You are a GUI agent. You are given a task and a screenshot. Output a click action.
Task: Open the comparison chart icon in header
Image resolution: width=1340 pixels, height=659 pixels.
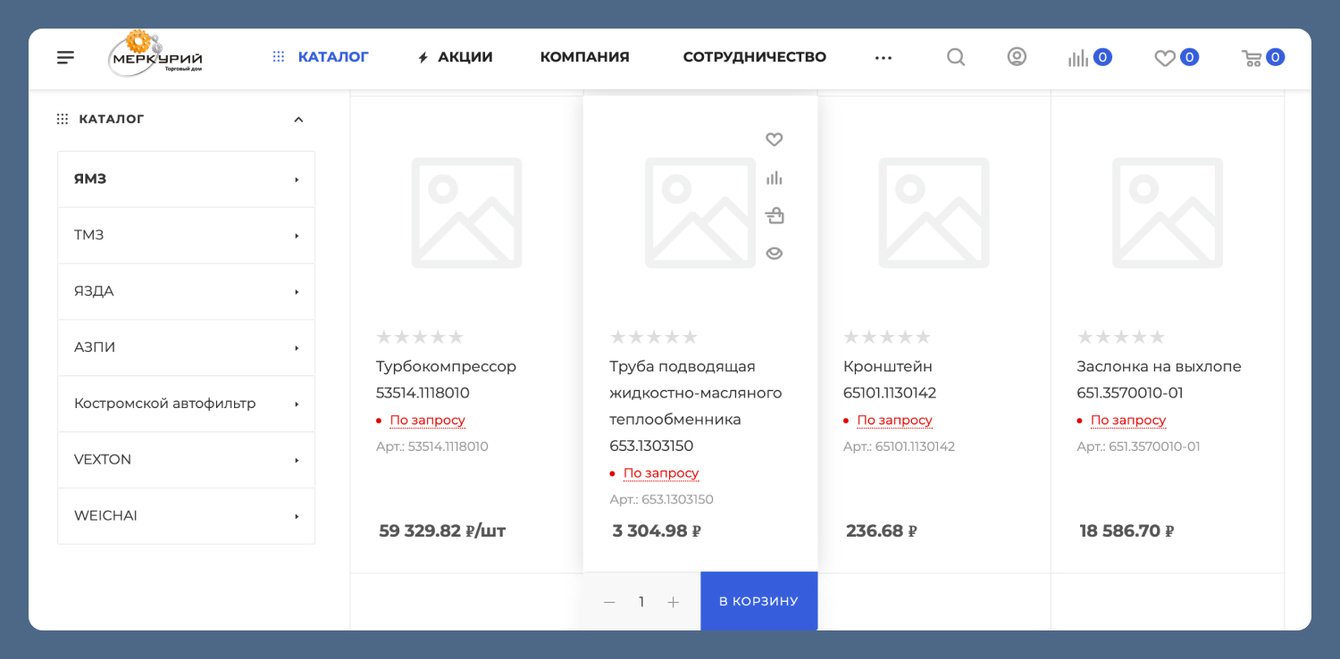tap(1078, 58)
